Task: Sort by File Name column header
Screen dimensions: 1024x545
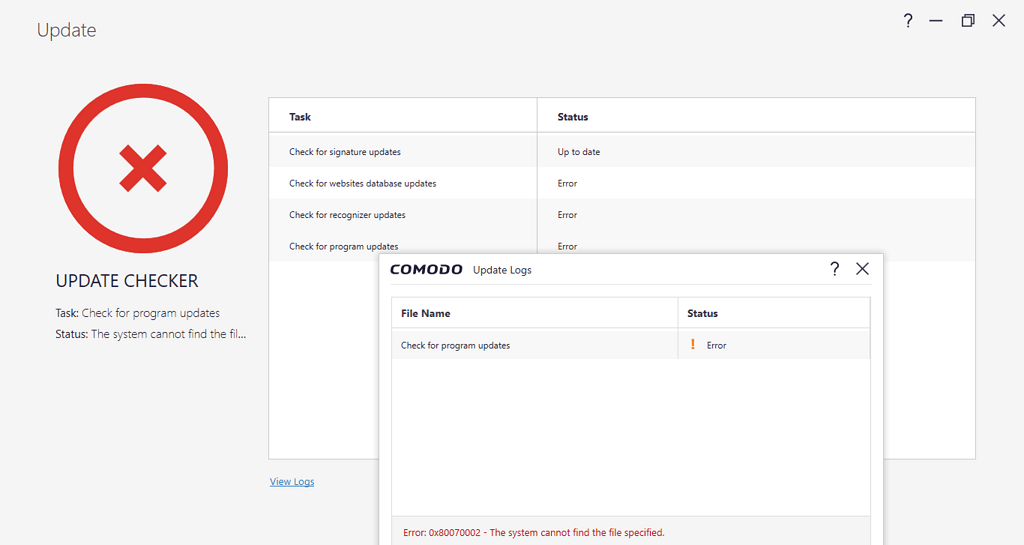Action: tap(426, 313)
